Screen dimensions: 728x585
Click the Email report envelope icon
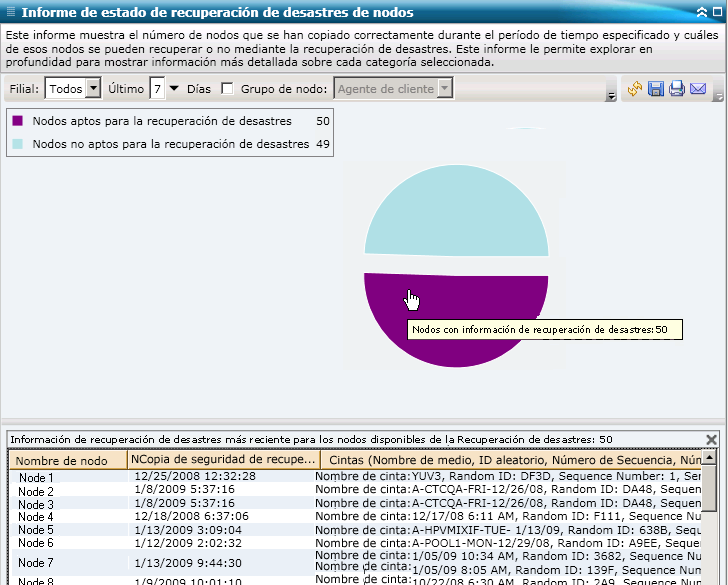tap(698, 90)
